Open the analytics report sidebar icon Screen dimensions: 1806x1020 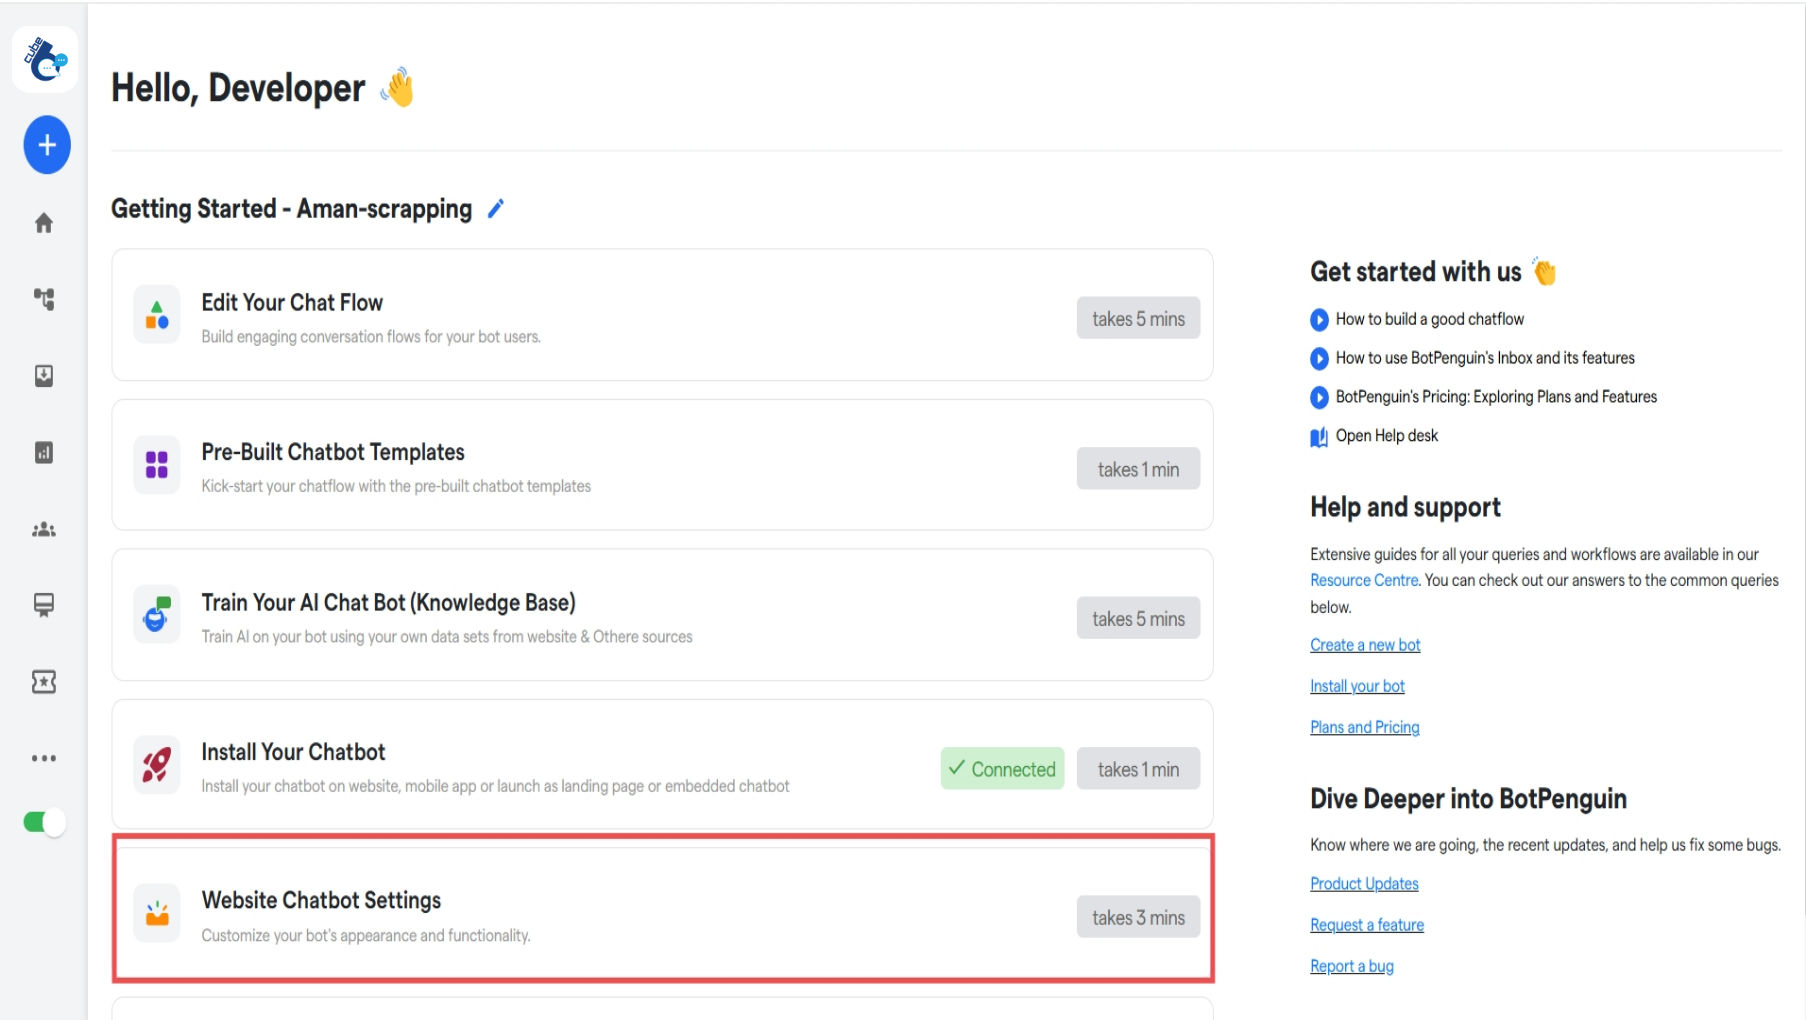[x=44, y=453]
